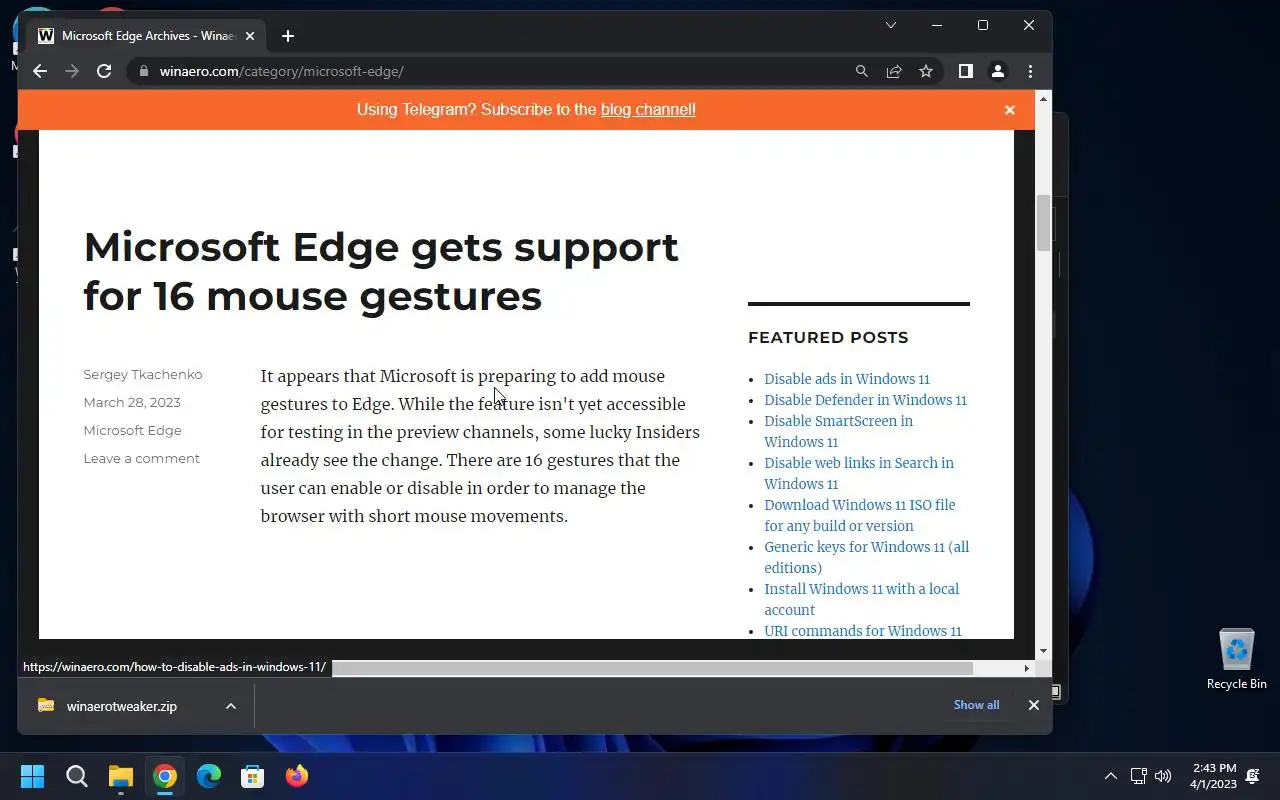This screenshot has height=800, width=1280.
Task: Select the Recycle Bin desktop icon
Action: (x=1237, y=659)
